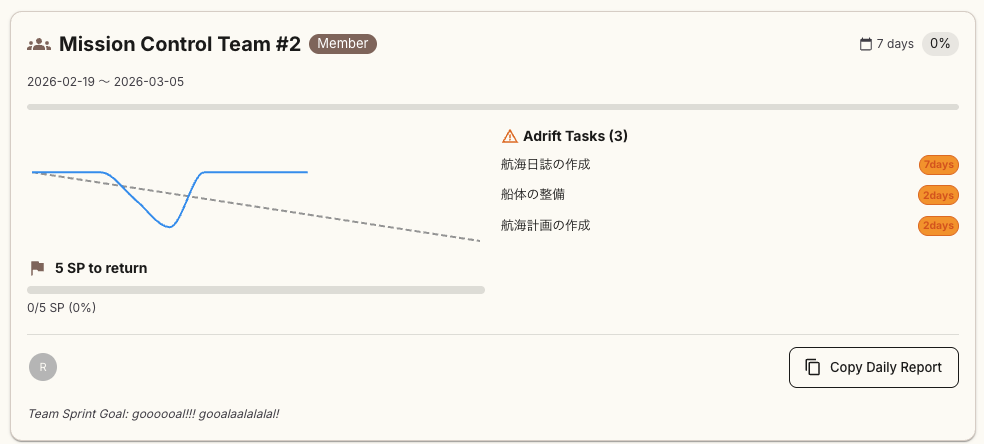Open the 航海計画の作成 task
Viewport: 984px width, 444px height.
(x=546, y=225)
